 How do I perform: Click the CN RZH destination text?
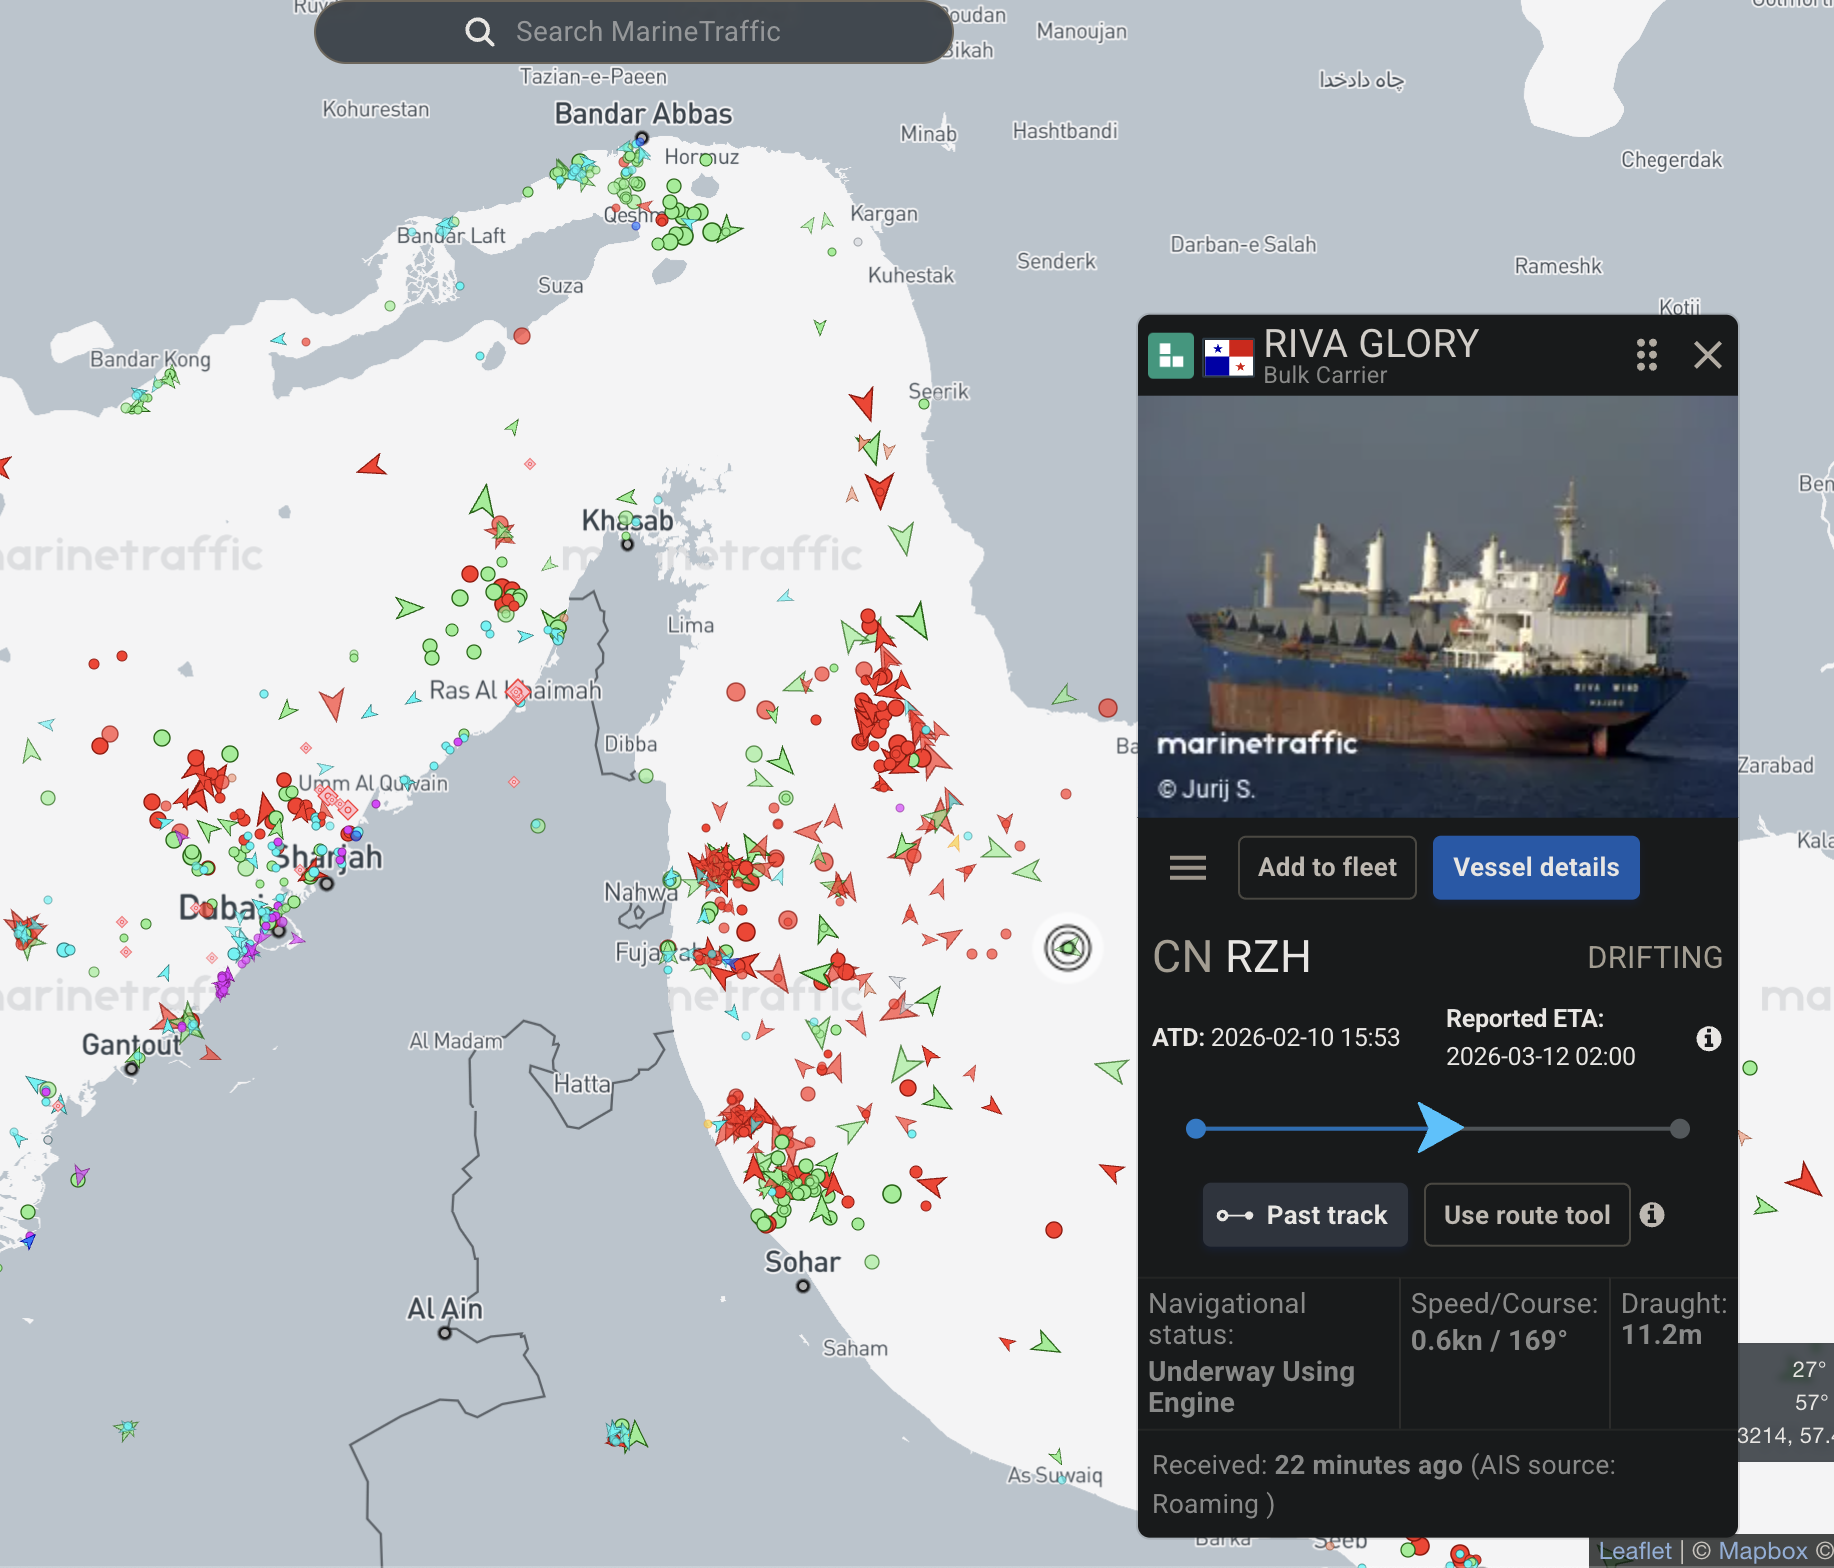coord(1231,957)
